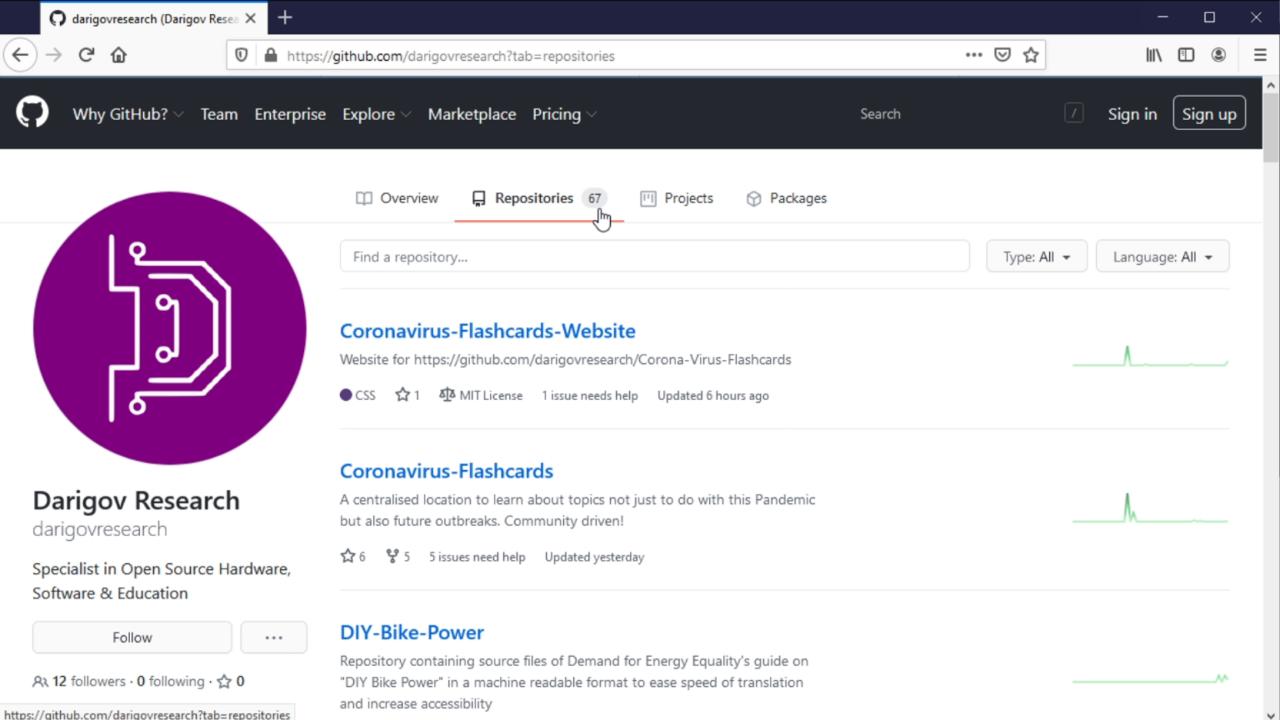The height and width of the screenshot is (720, 1280).
Task: Expand the Type: All filter dropdown
Action: (x=1036, y=257)
